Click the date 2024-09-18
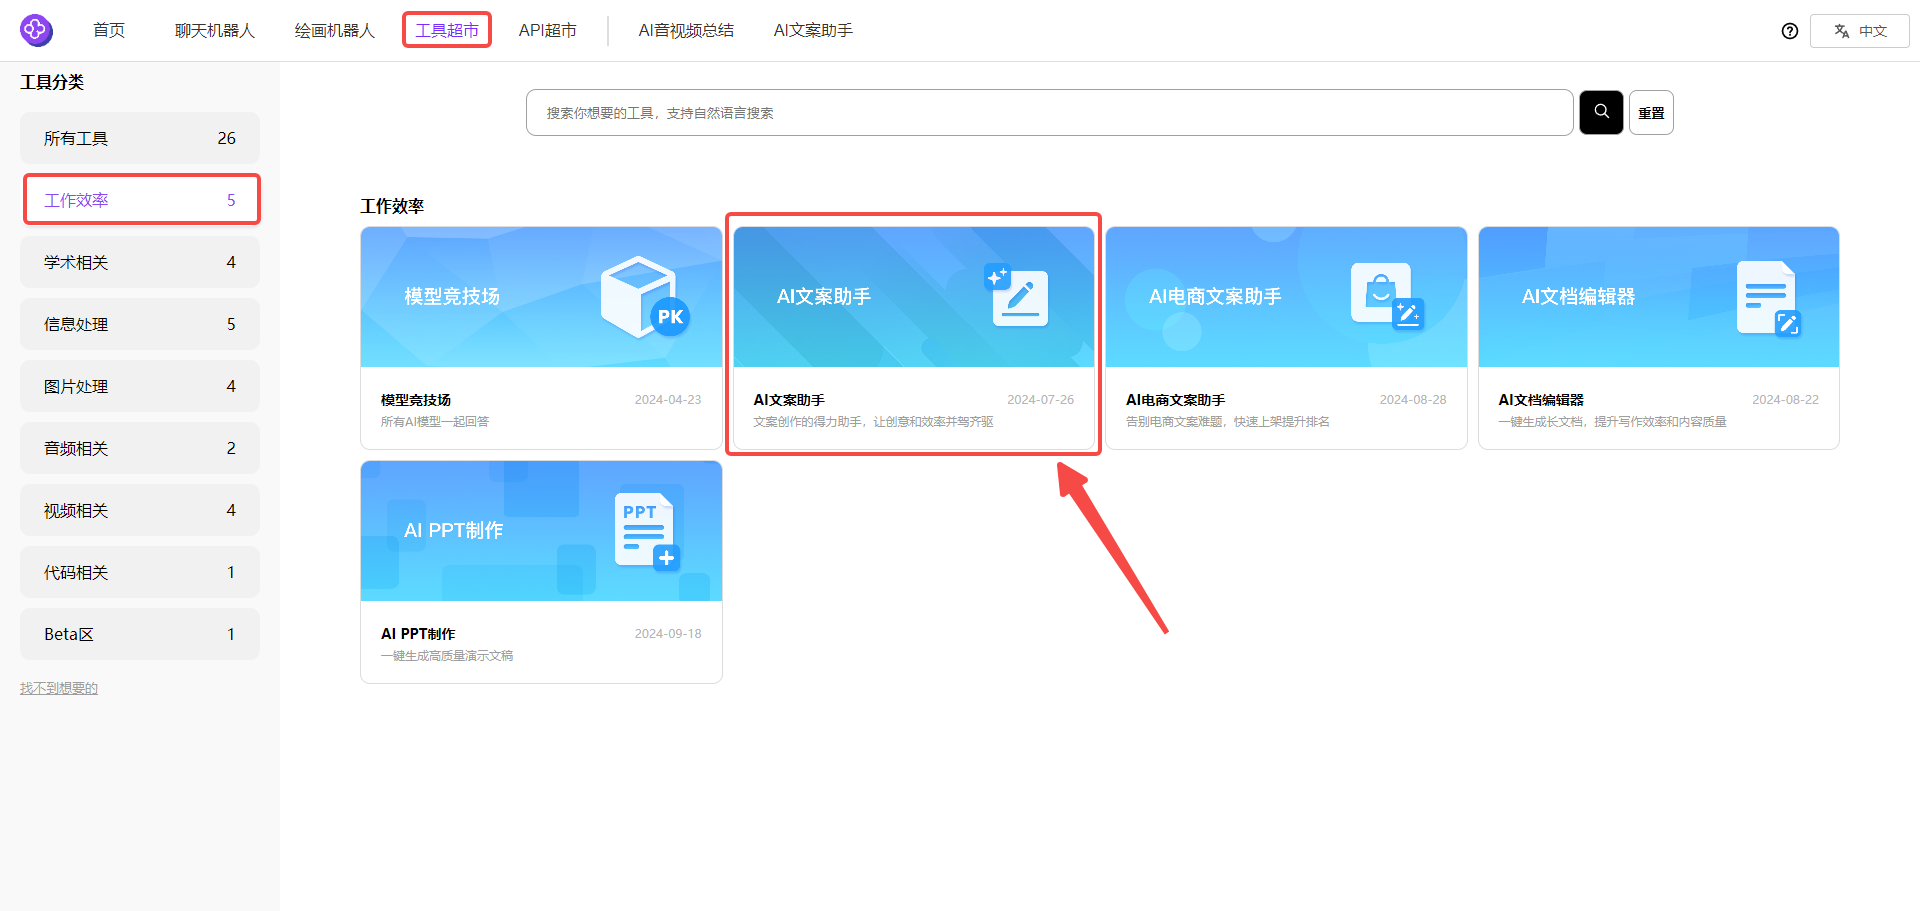This screenshot has width=1920, height=911. [x=668, y=634]
